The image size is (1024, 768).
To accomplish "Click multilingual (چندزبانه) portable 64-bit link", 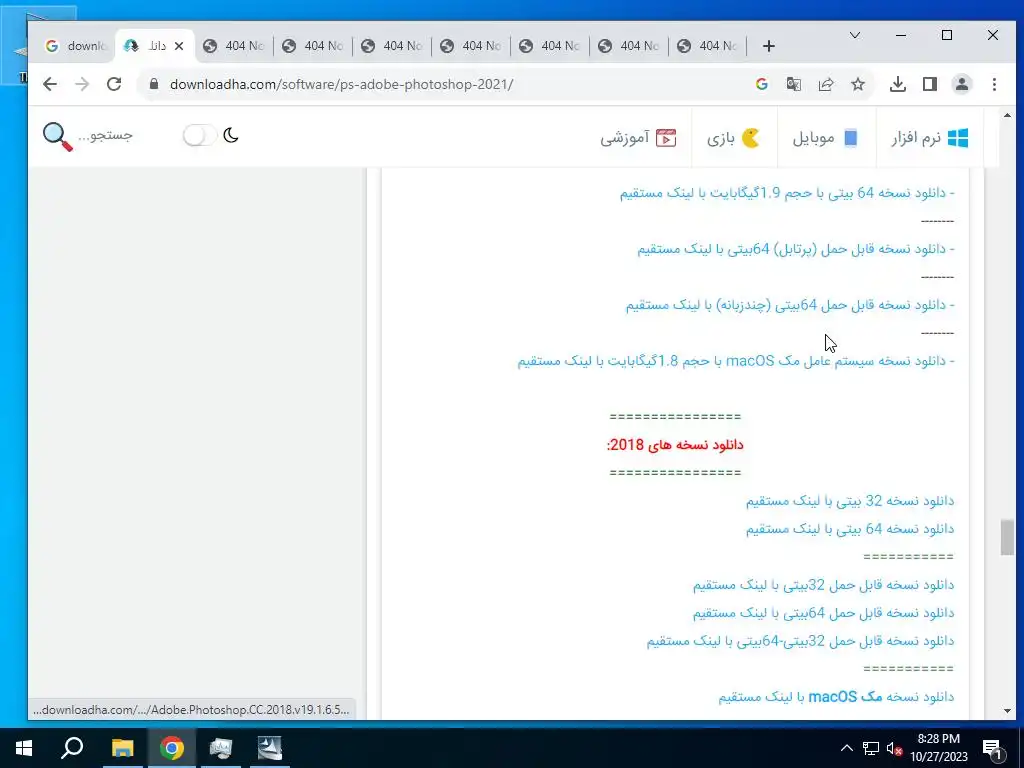I will point(790,305).
